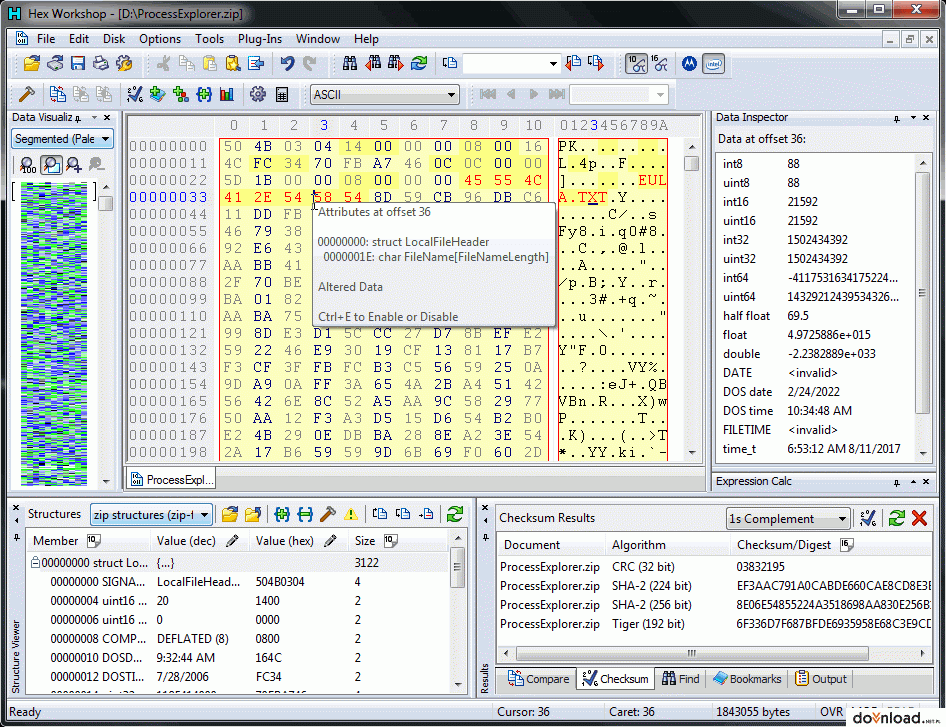Open the Help menu
This screenshot has height=727, width=946.
click(366, 39)
